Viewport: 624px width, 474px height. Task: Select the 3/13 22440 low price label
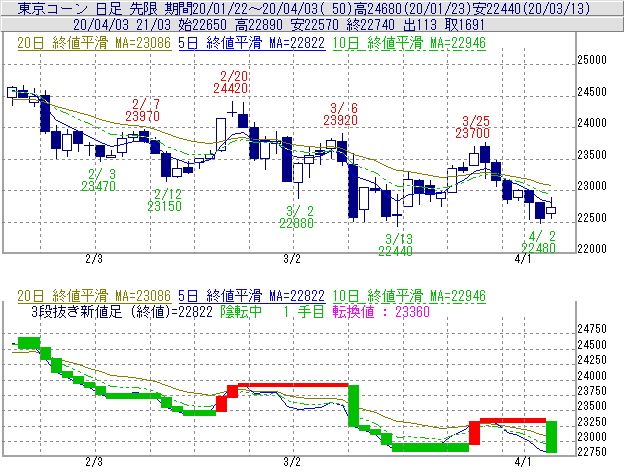pyautogui.click(x=396, y=245)
